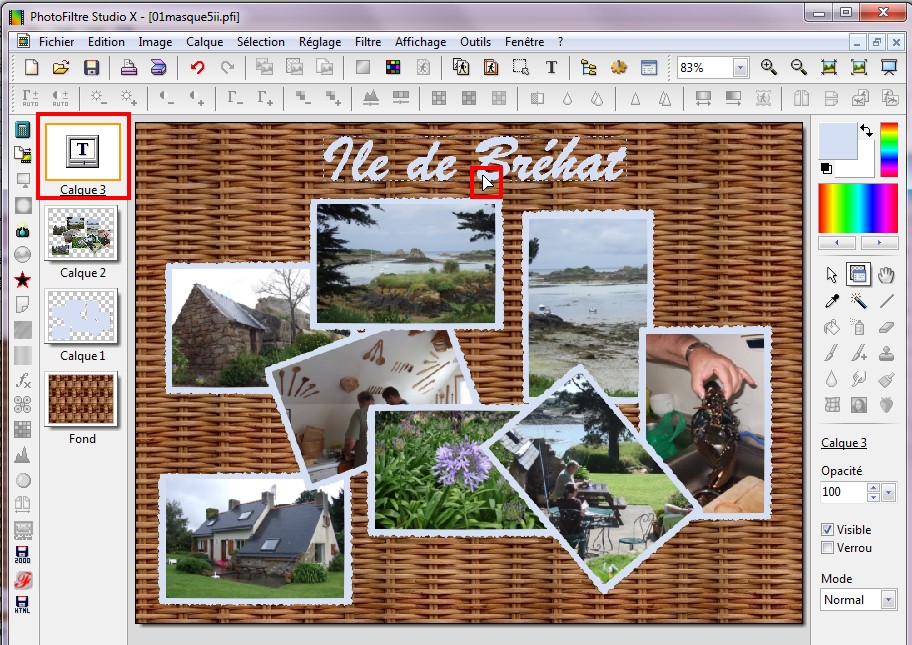Click the Opacité value field
The height and width of the screenshot is (645, 912).
click(843, 492)
